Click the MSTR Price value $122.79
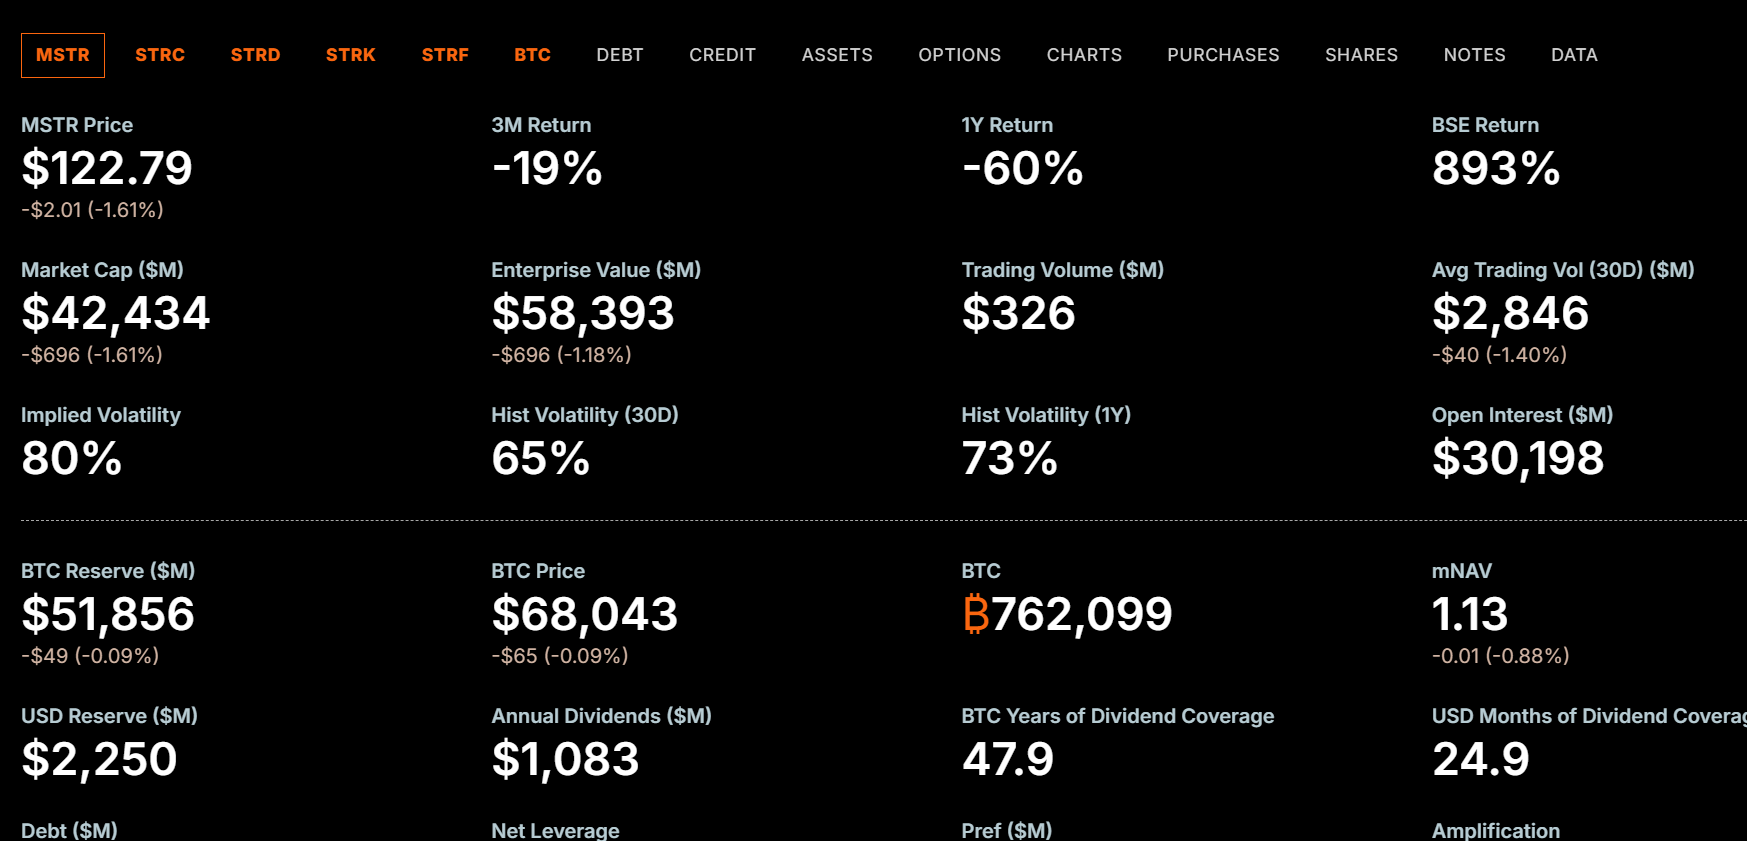 (107, 168)
